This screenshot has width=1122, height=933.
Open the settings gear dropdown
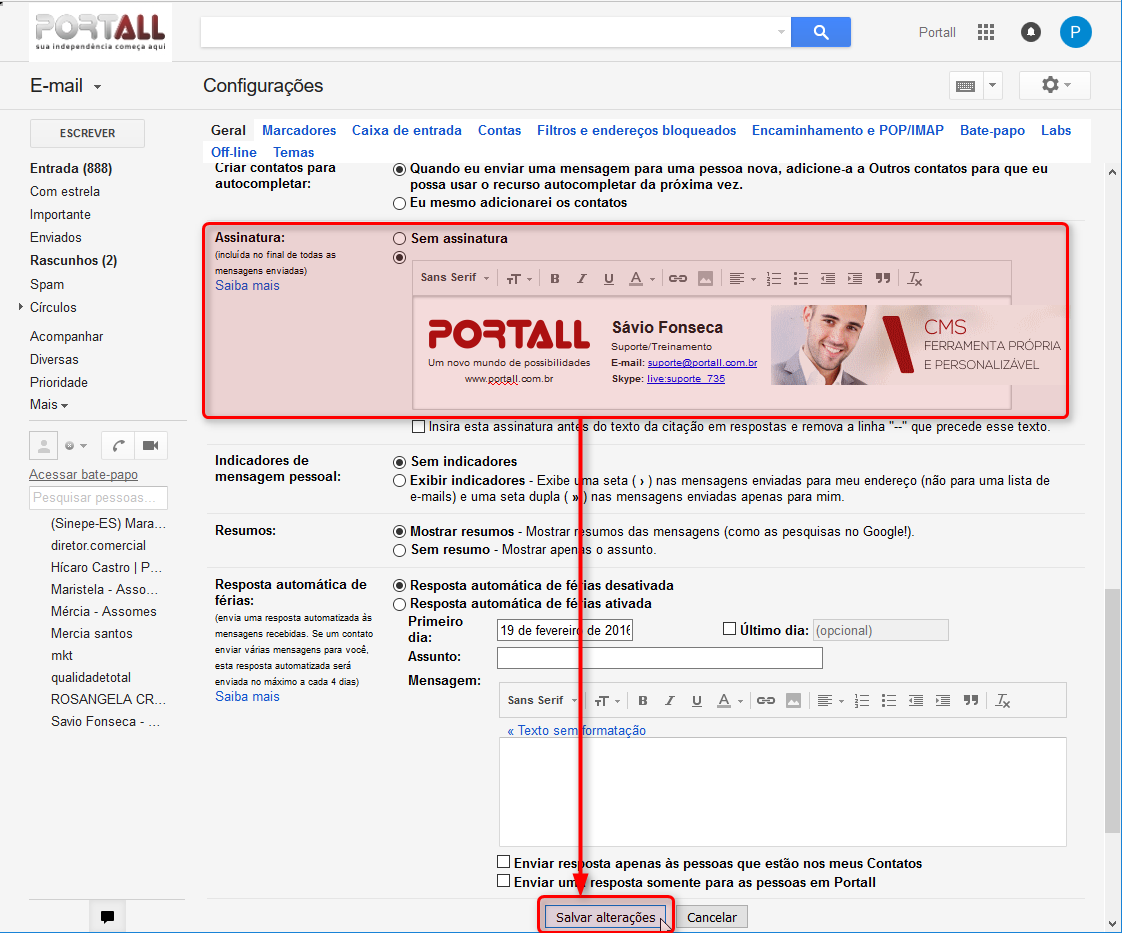tap(1054, 85)
